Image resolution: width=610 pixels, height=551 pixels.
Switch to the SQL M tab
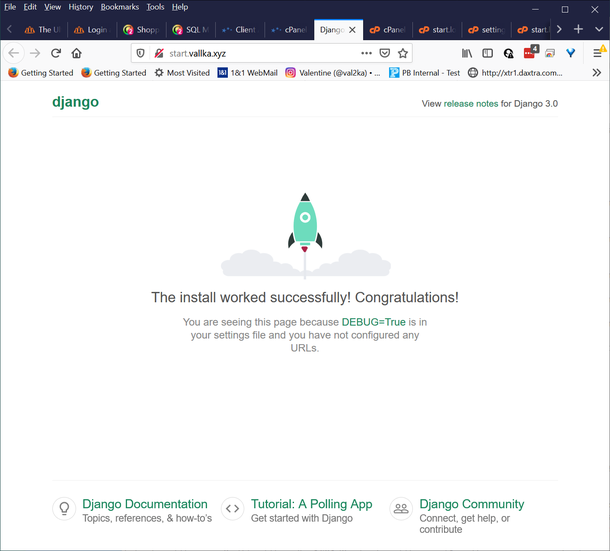[191, 30]
